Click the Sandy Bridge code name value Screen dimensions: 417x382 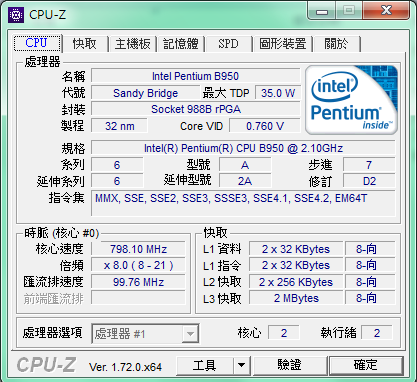(145, 93)
